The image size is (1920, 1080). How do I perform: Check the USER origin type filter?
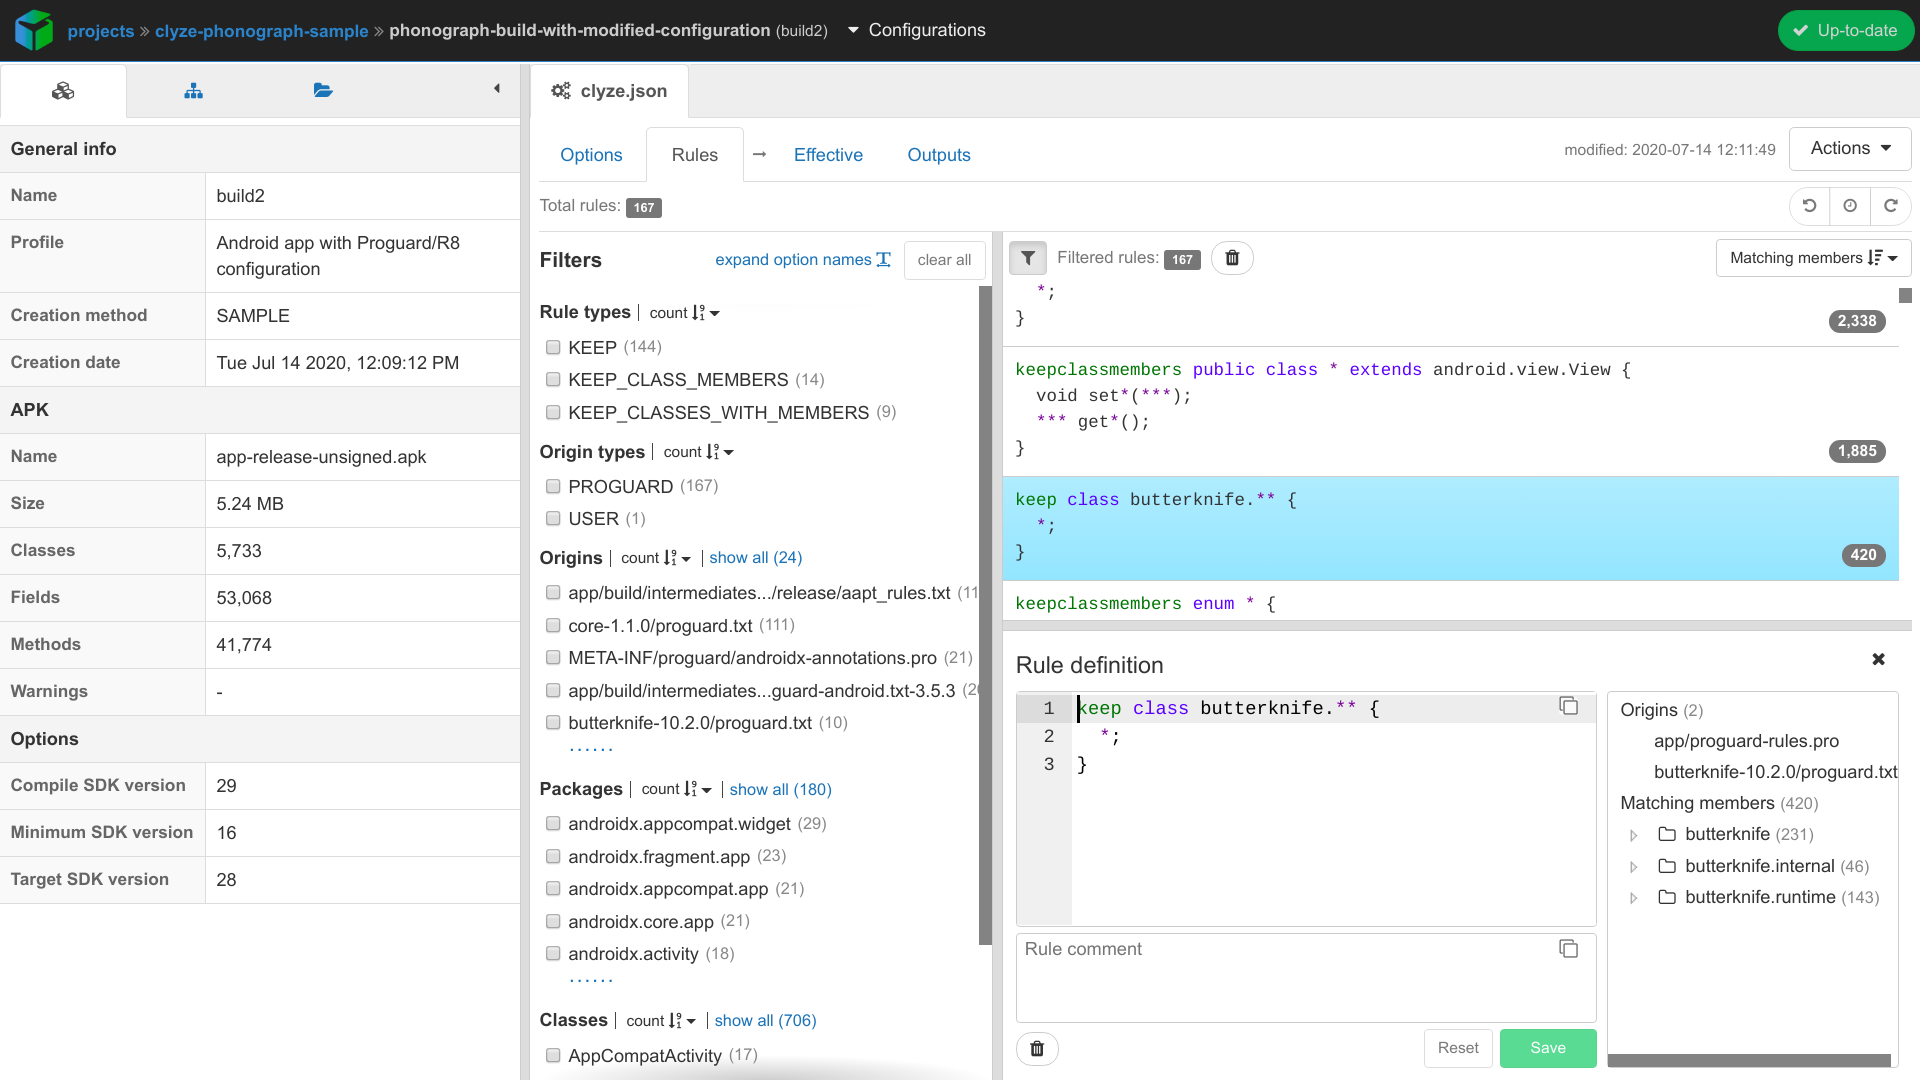(553, 518)
